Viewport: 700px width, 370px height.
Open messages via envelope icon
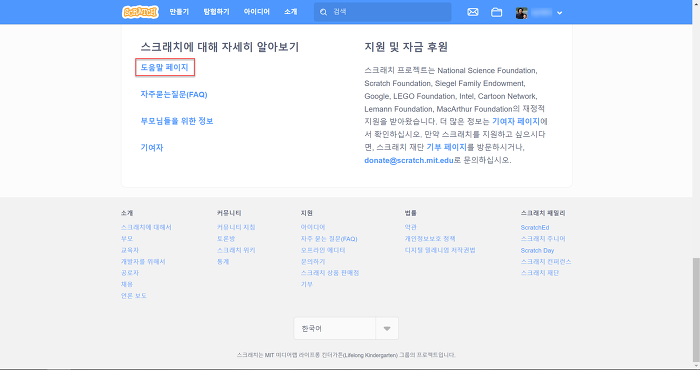pyautogui.click(x=473, y=12)
